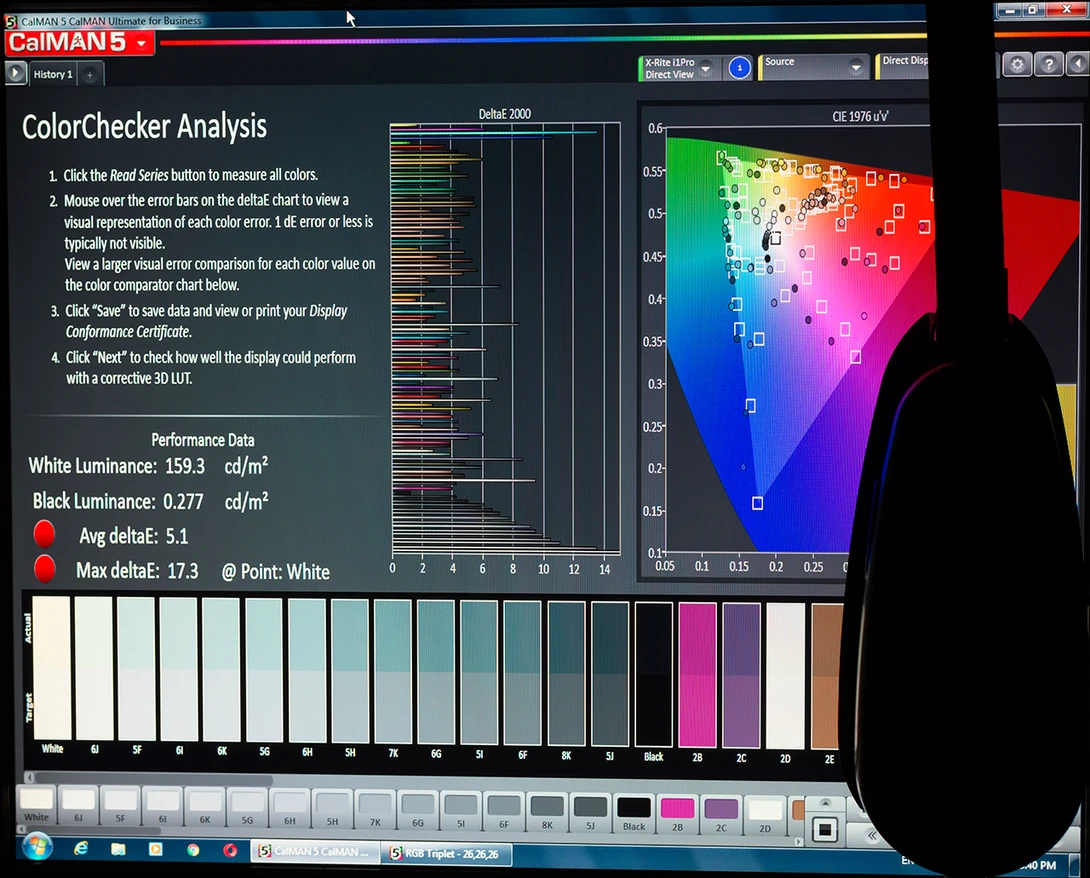Collapse side panel with the left-arrow icon
This screenshot has width=1090, height=878.
click(x=1077, y=65)
